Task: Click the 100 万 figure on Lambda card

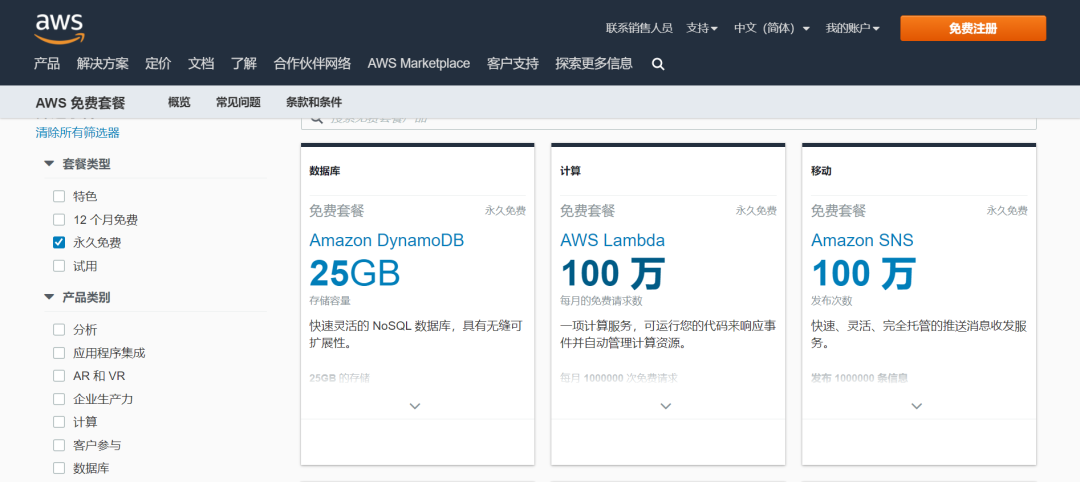Action: [612, 273]
